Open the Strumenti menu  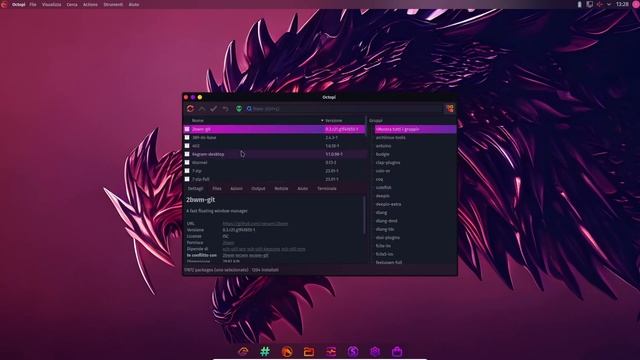pos(113,4)
